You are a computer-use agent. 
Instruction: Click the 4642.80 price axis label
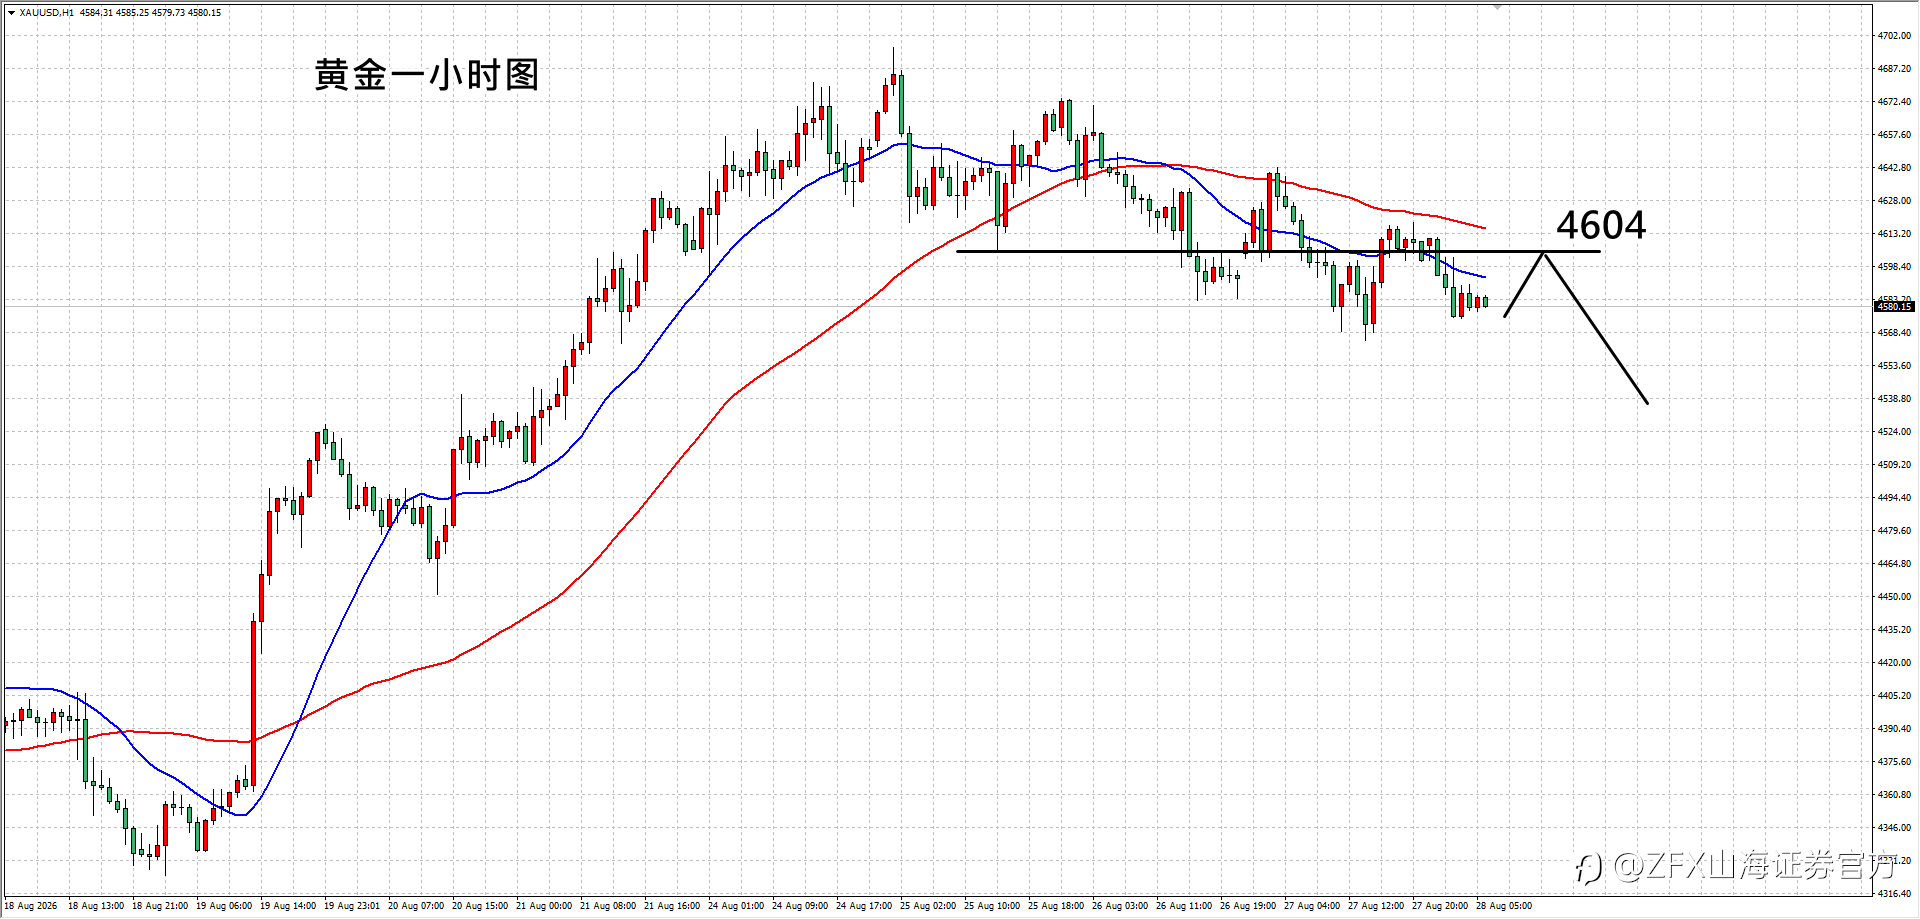coord(1894,168)
